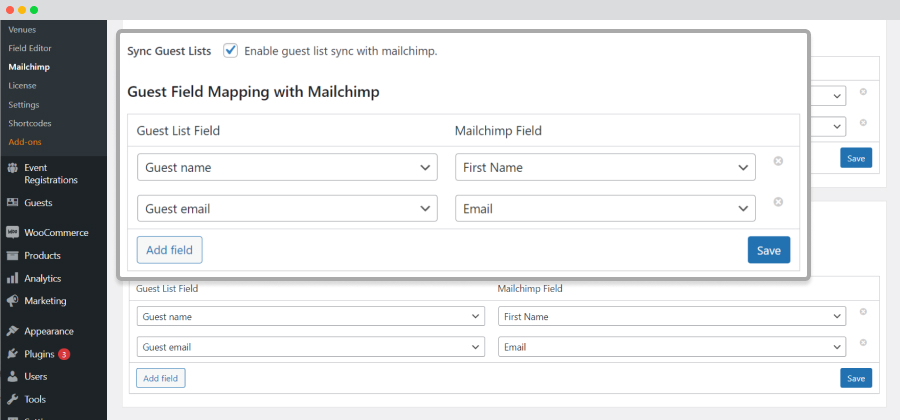Remove lower Guest name row with x icon
The width and height of the screenshot is (900, 420).
[863, 312]
